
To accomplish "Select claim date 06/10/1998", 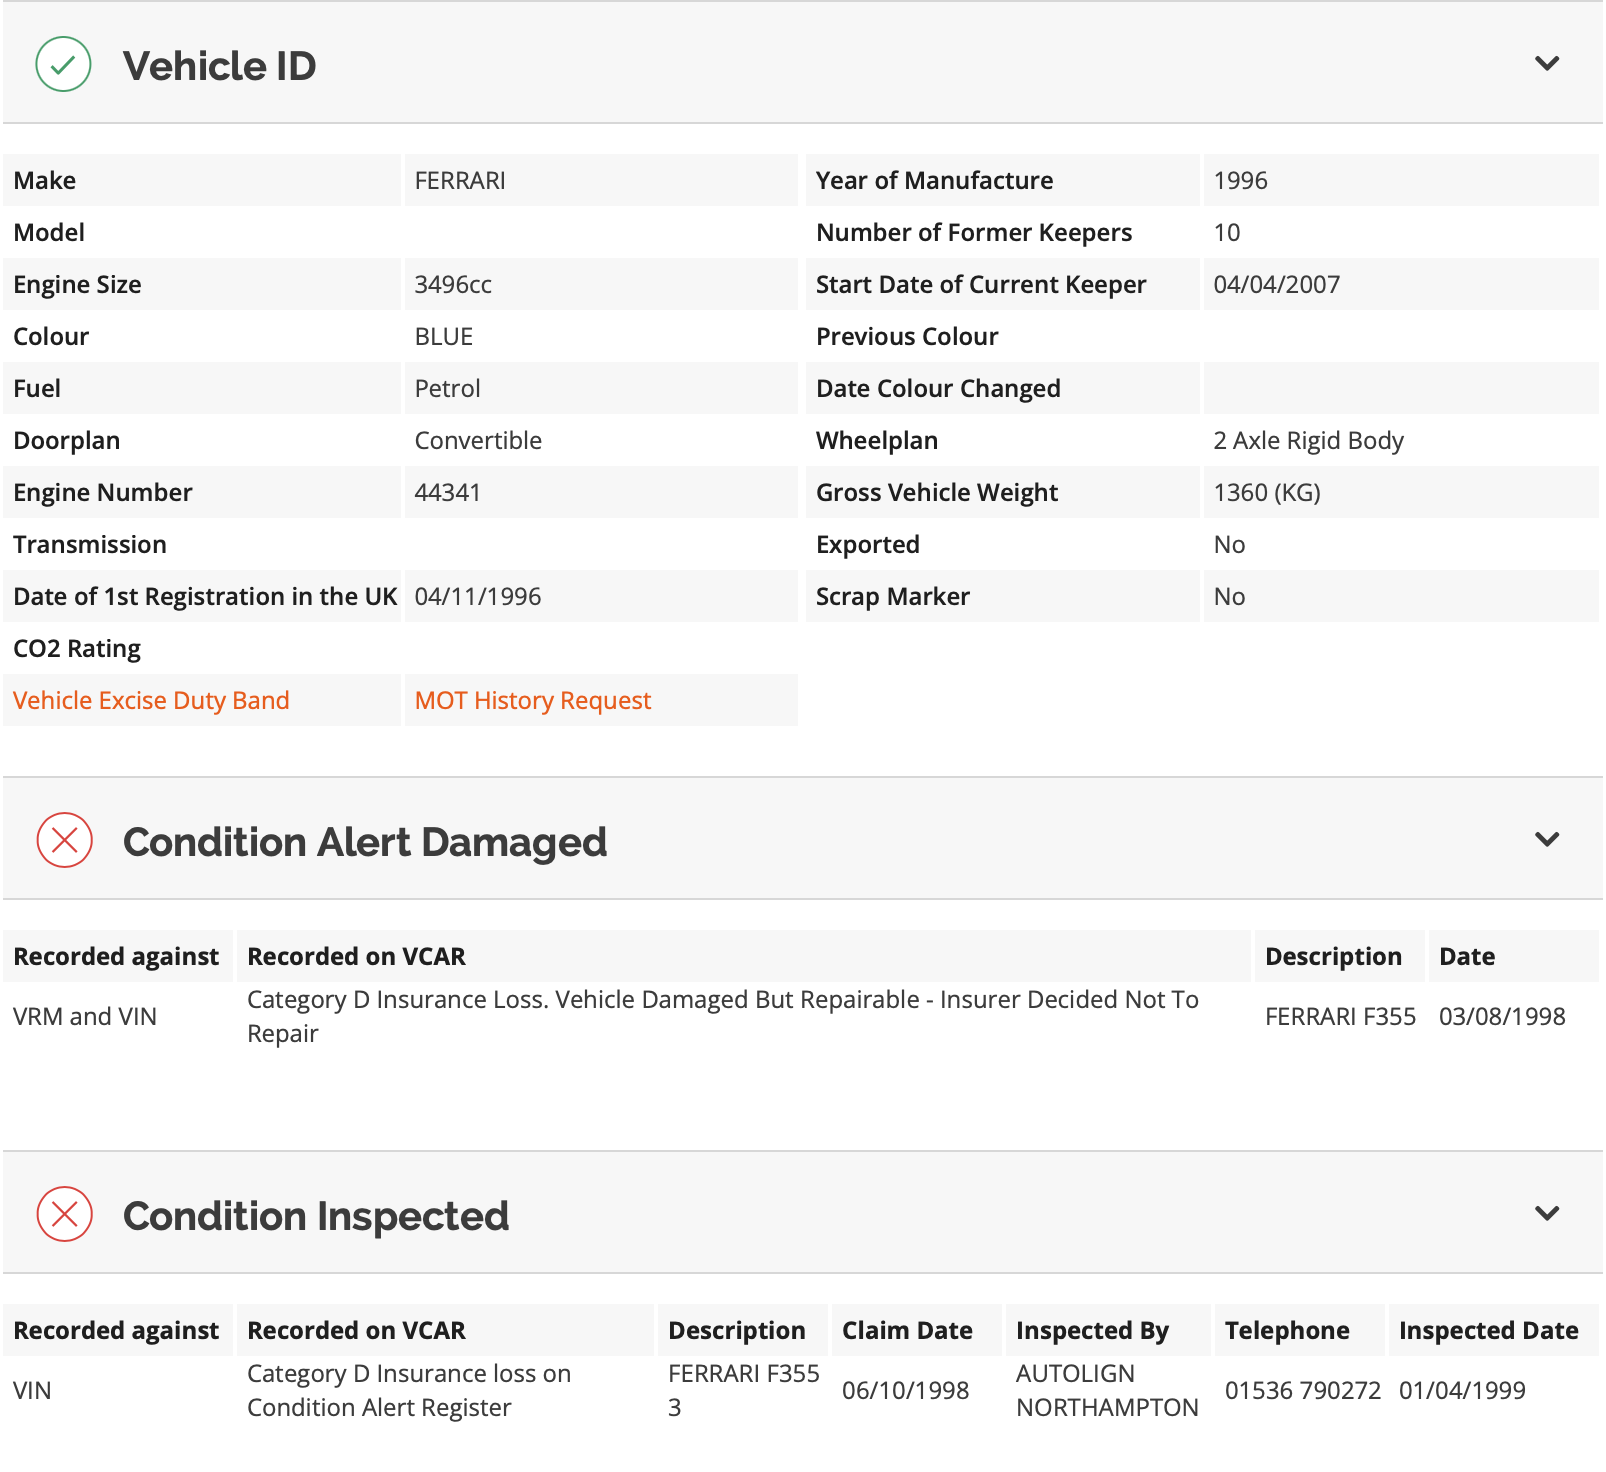I will pos(905,1391).
